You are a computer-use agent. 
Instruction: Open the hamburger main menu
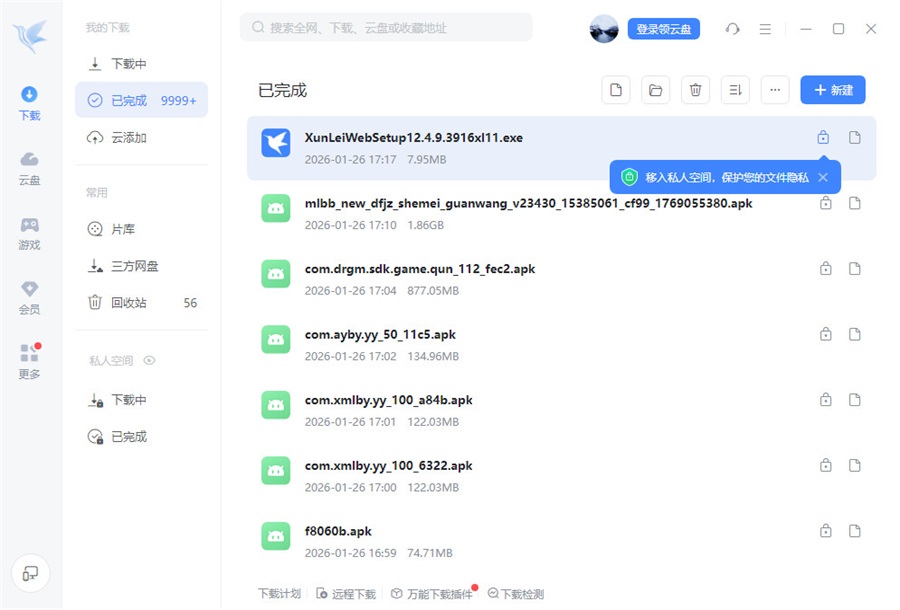[x=765, y=29]
